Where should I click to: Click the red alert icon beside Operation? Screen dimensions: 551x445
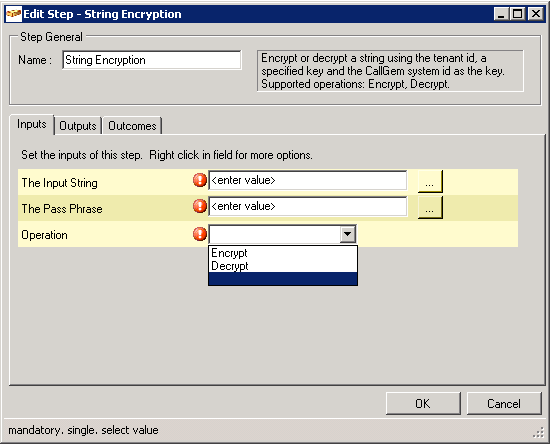pyautogui.click(x=200, y=234)
